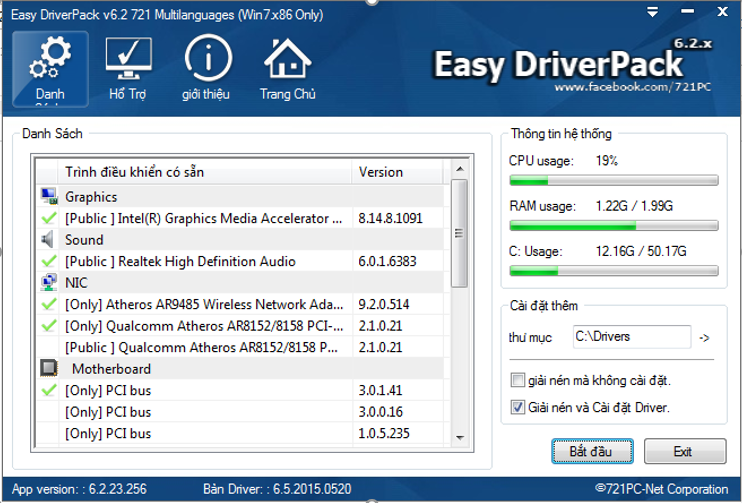Select the Sound category row
742x503 pixels.
[240, 239]
